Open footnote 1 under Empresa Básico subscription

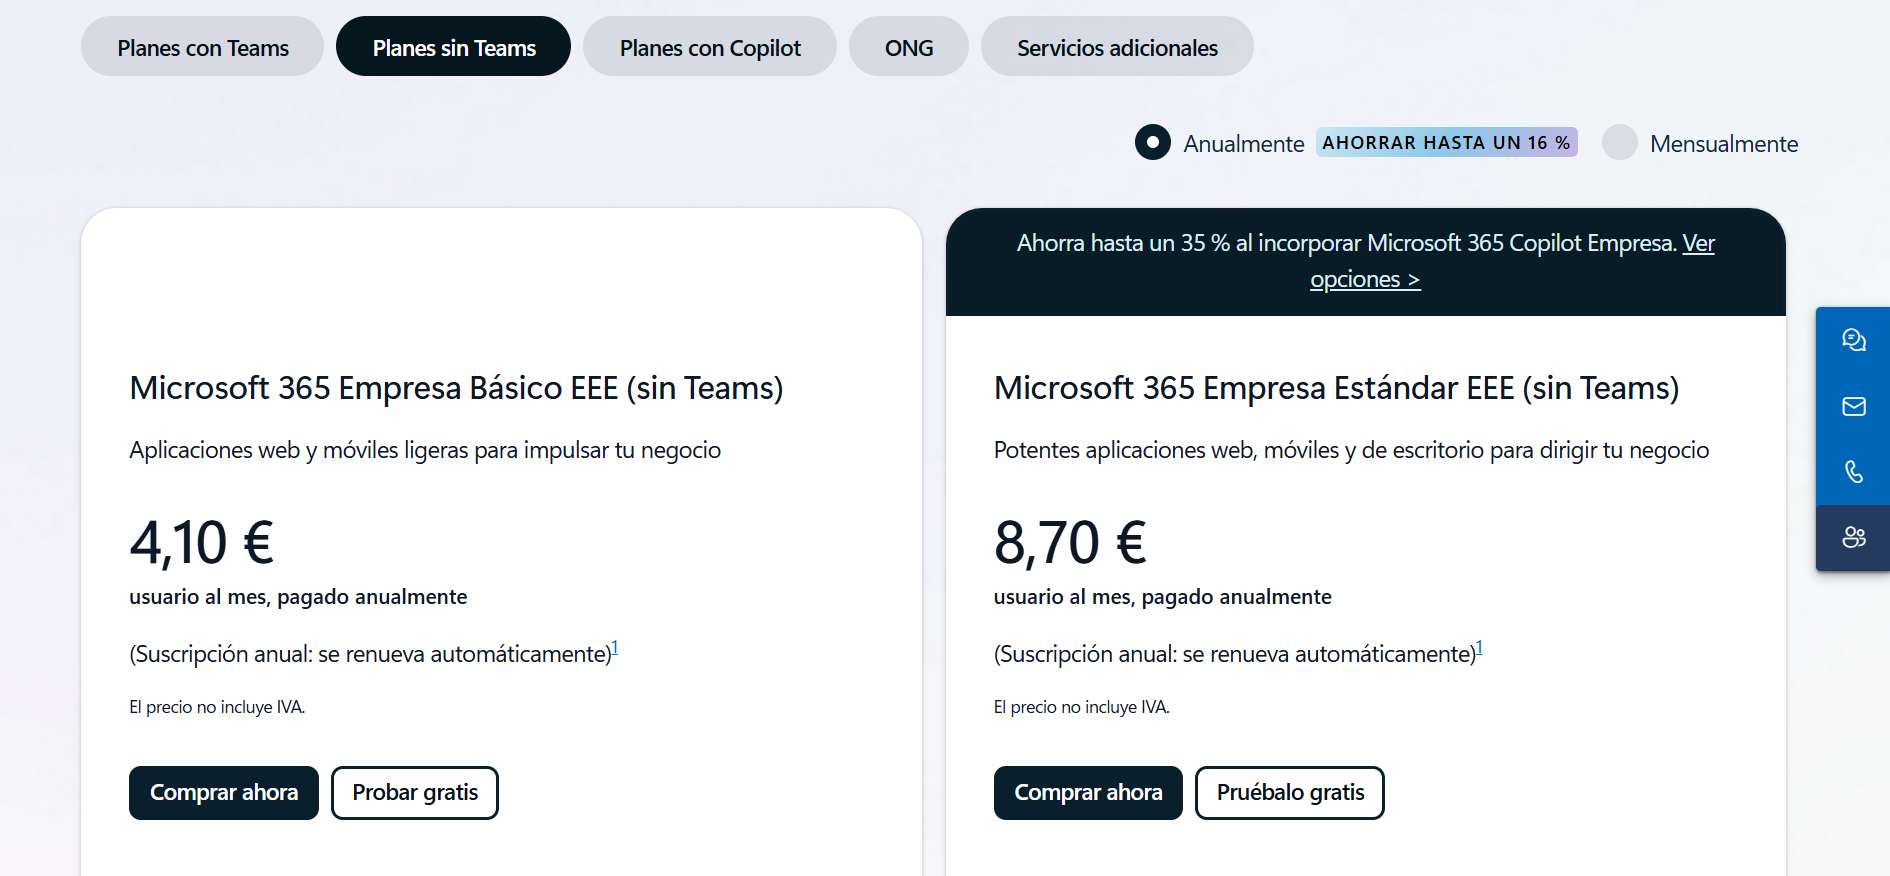(615, 647)
